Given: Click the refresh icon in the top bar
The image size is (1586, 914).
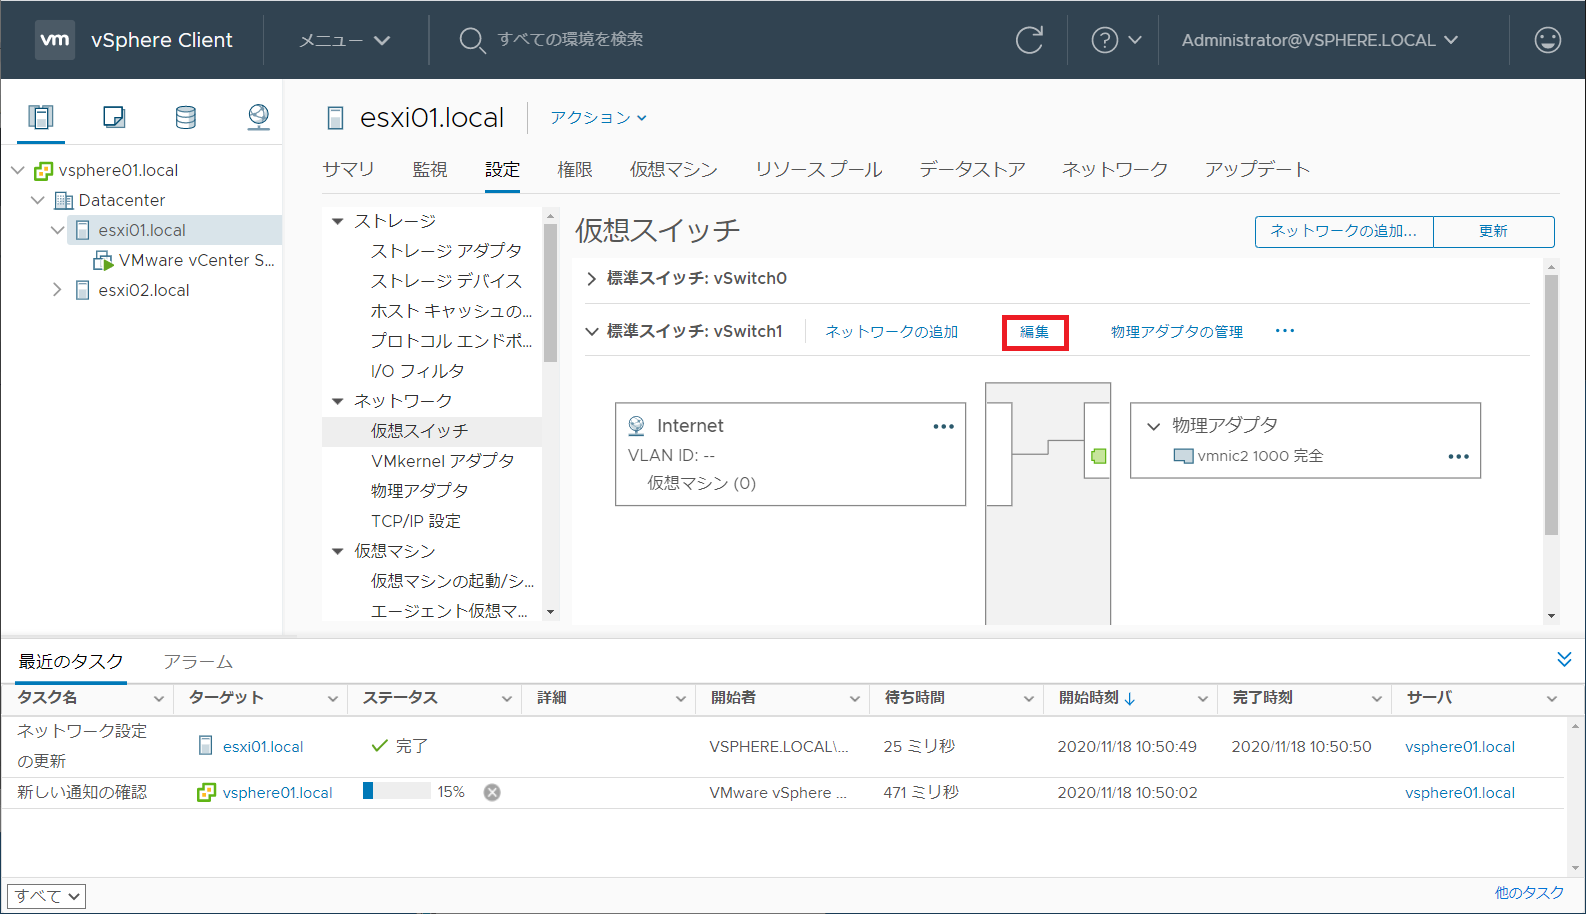Looking at the screenshot, I should (1029, 40).
